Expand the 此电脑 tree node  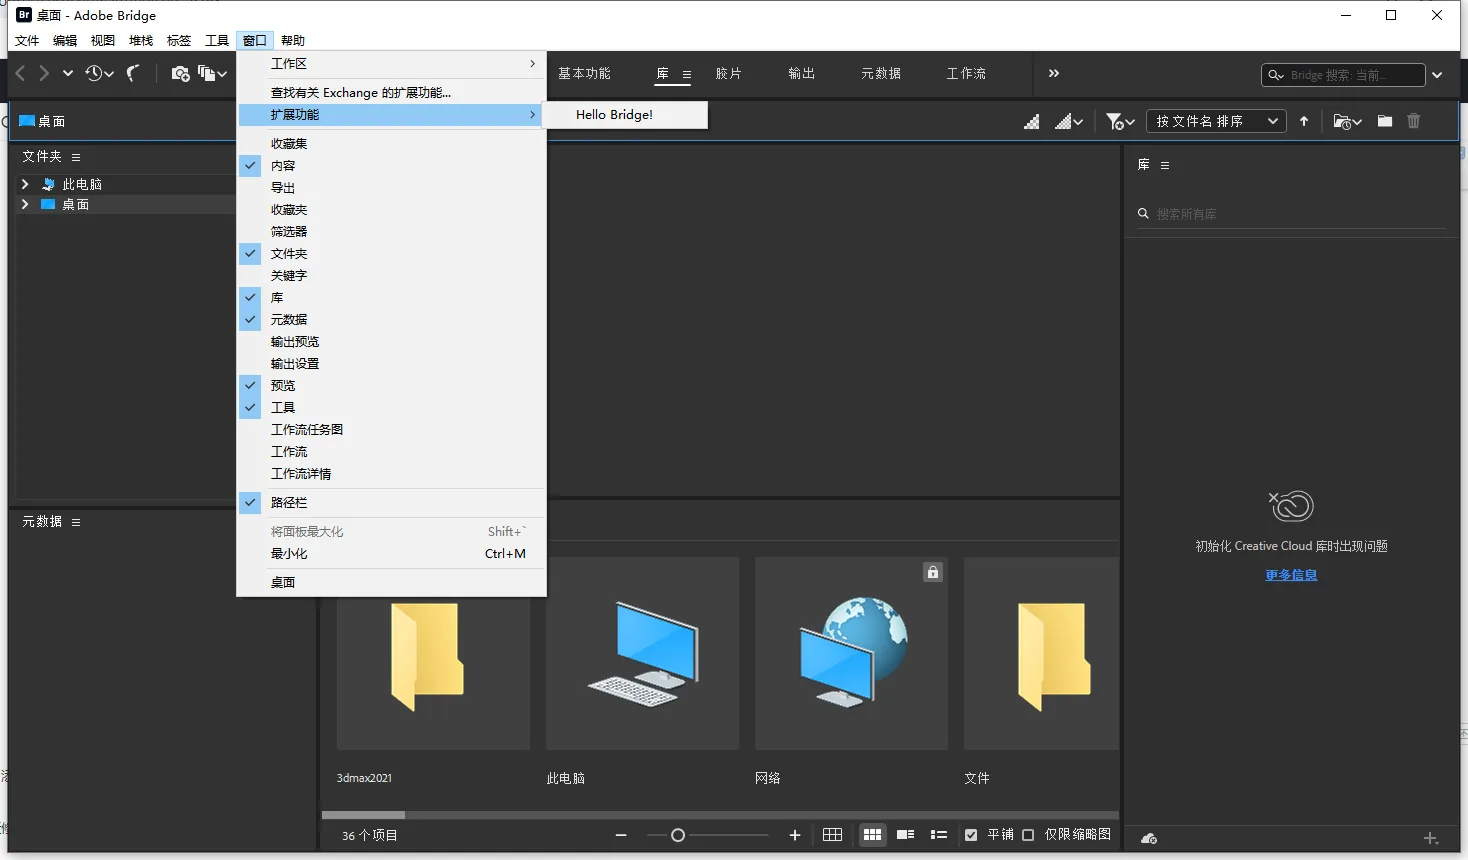click(25, 184)
